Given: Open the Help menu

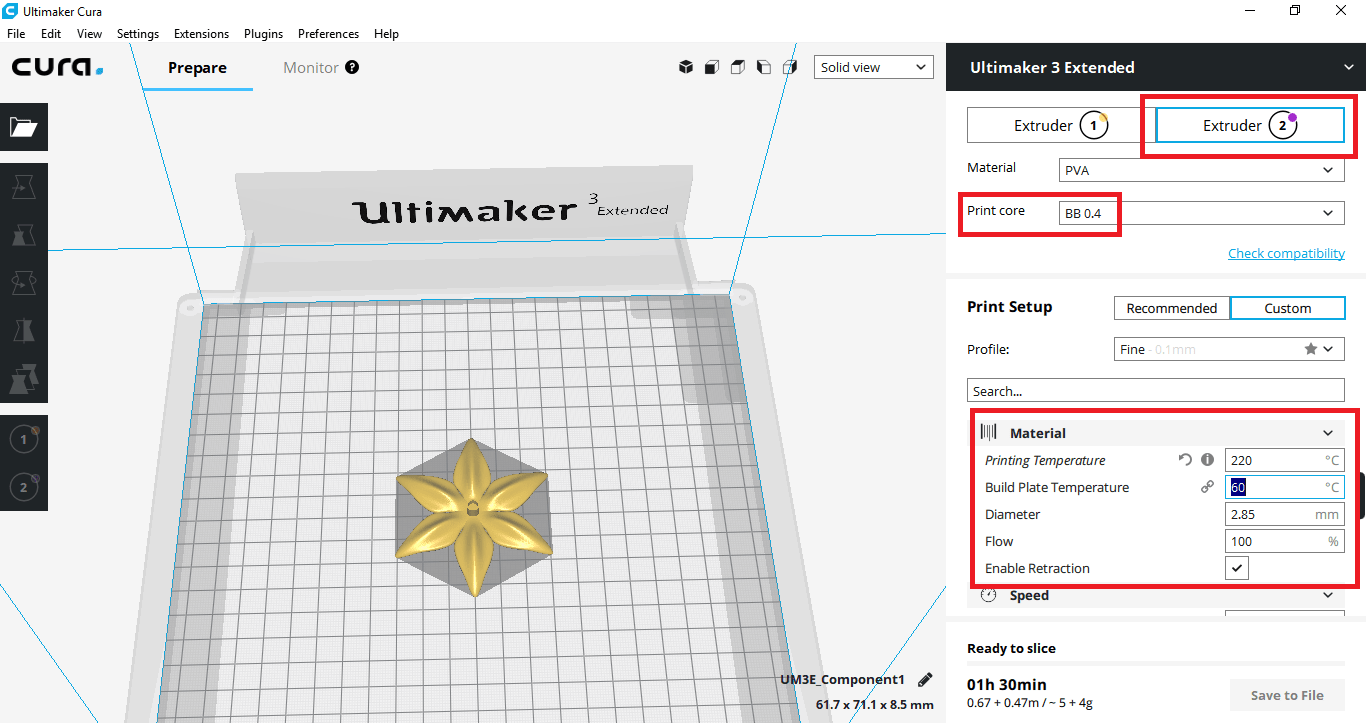Looking at the screenshot, I should (386, 33).
